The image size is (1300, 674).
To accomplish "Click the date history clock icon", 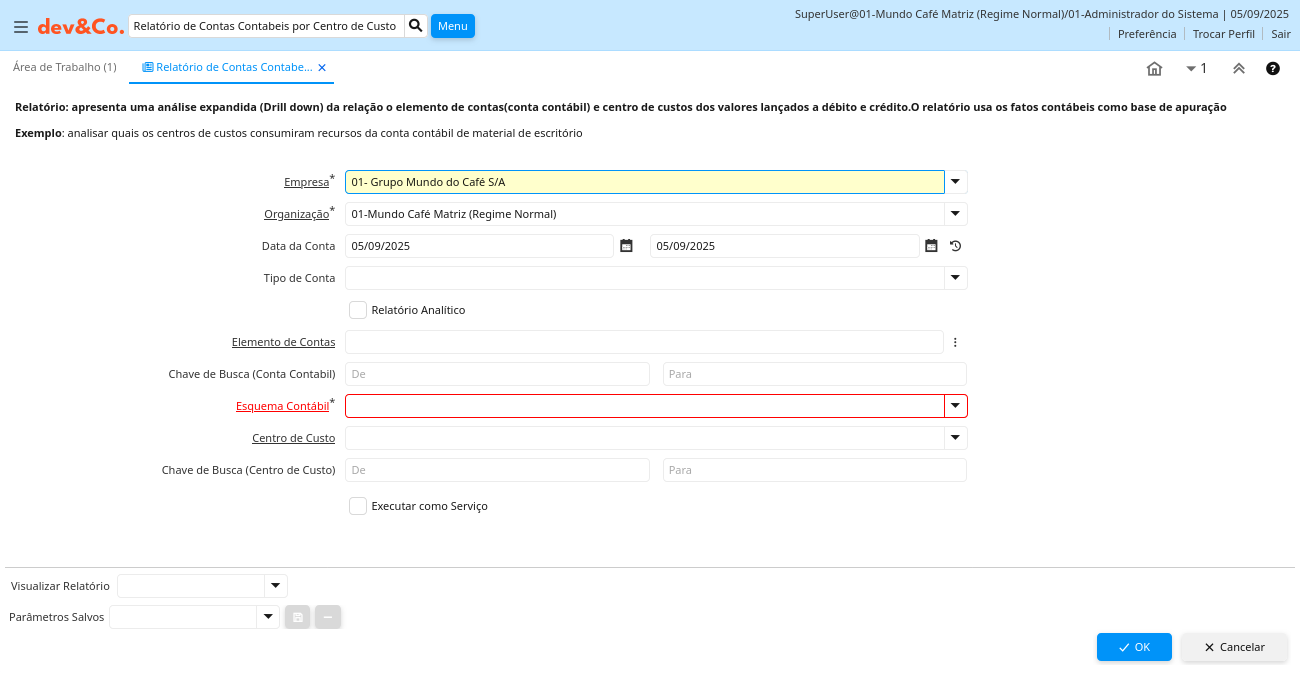I will pyautogui.click(x=956, y=246).
